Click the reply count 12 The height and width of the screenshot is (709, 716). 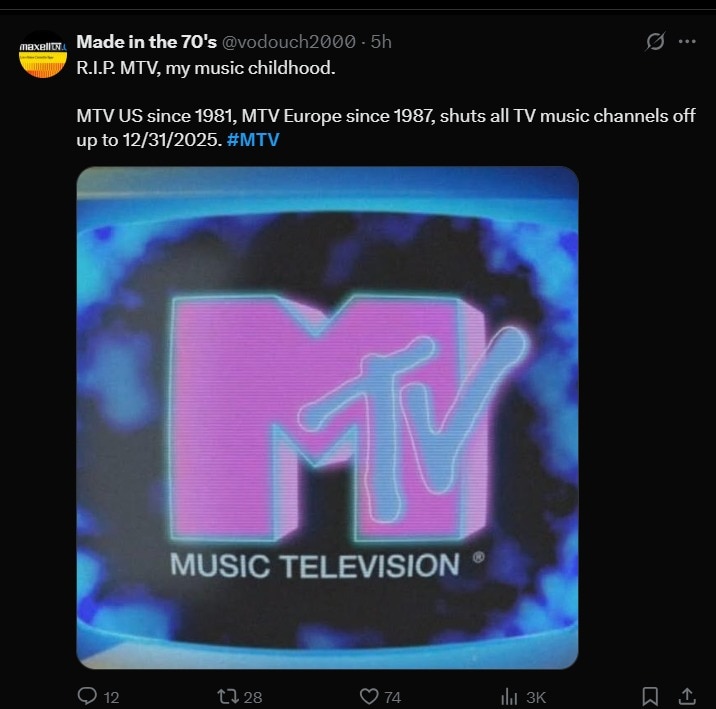[x=111, y=697]
